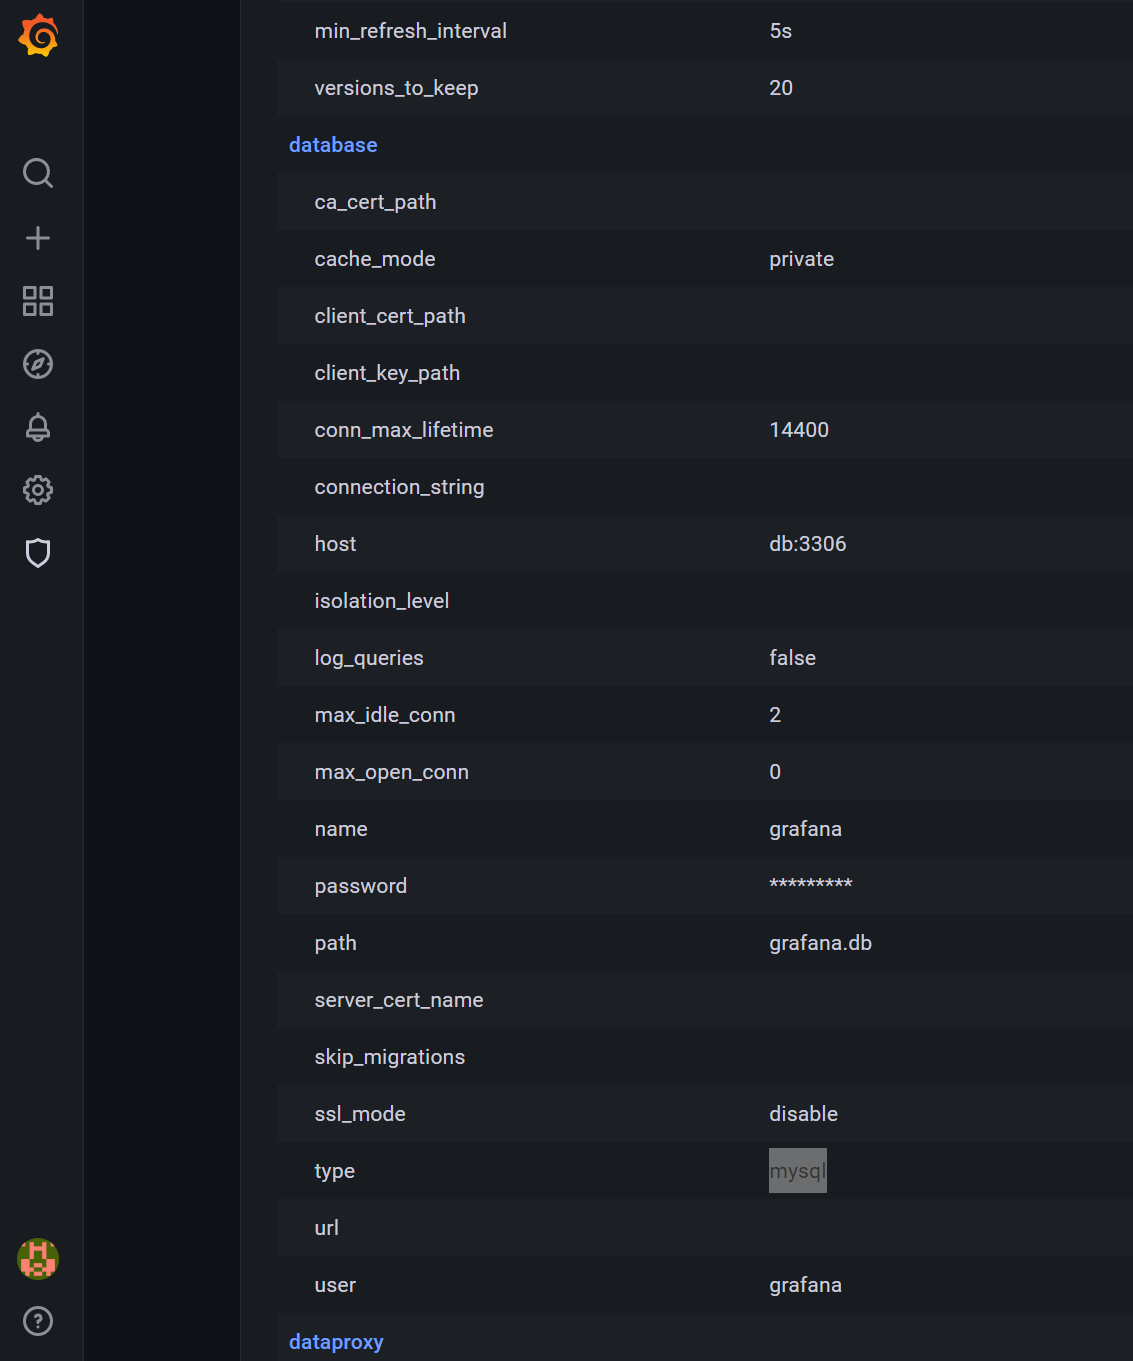Viewport: 1133px width, 1361px height.
Task: Click the log_queries value false
Action: 793,658
